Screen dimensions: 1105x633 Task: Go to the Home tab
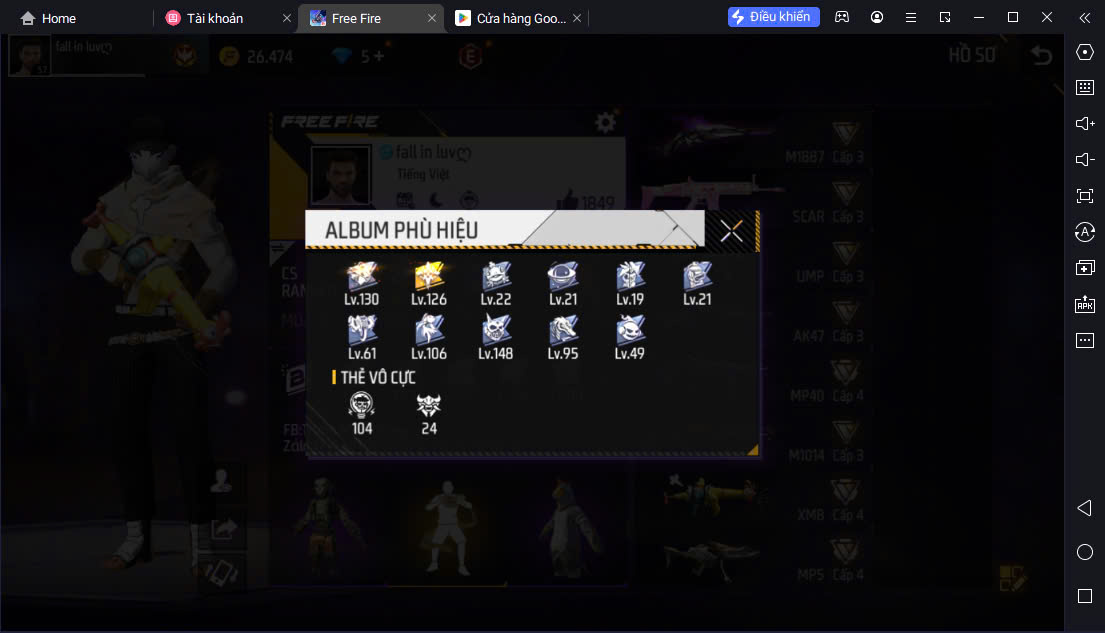point(48,18)
